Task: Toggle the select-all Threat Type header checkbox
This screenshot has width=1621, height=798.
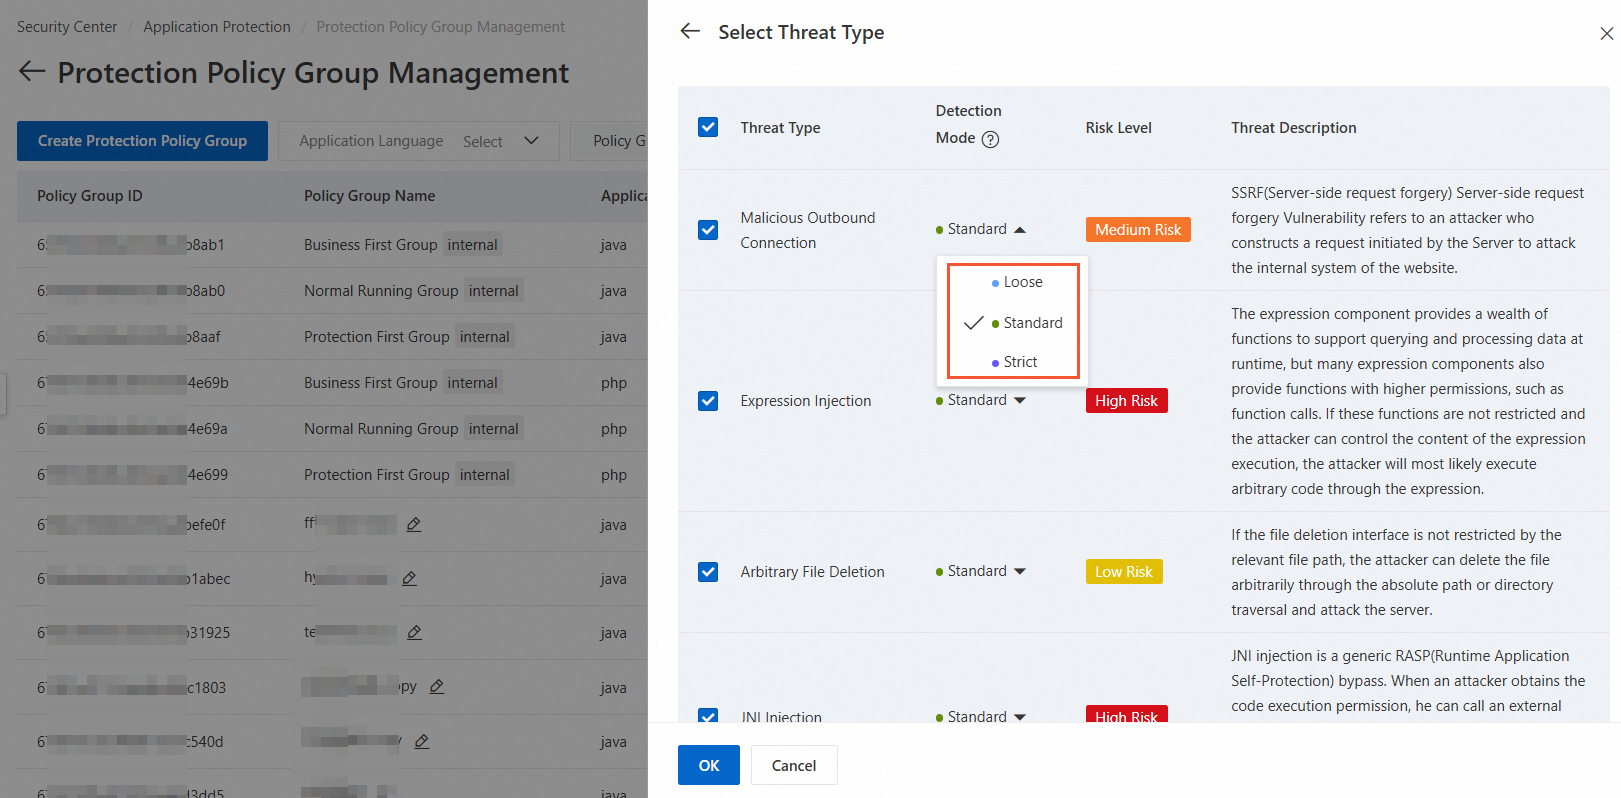Action: (708, 127)
